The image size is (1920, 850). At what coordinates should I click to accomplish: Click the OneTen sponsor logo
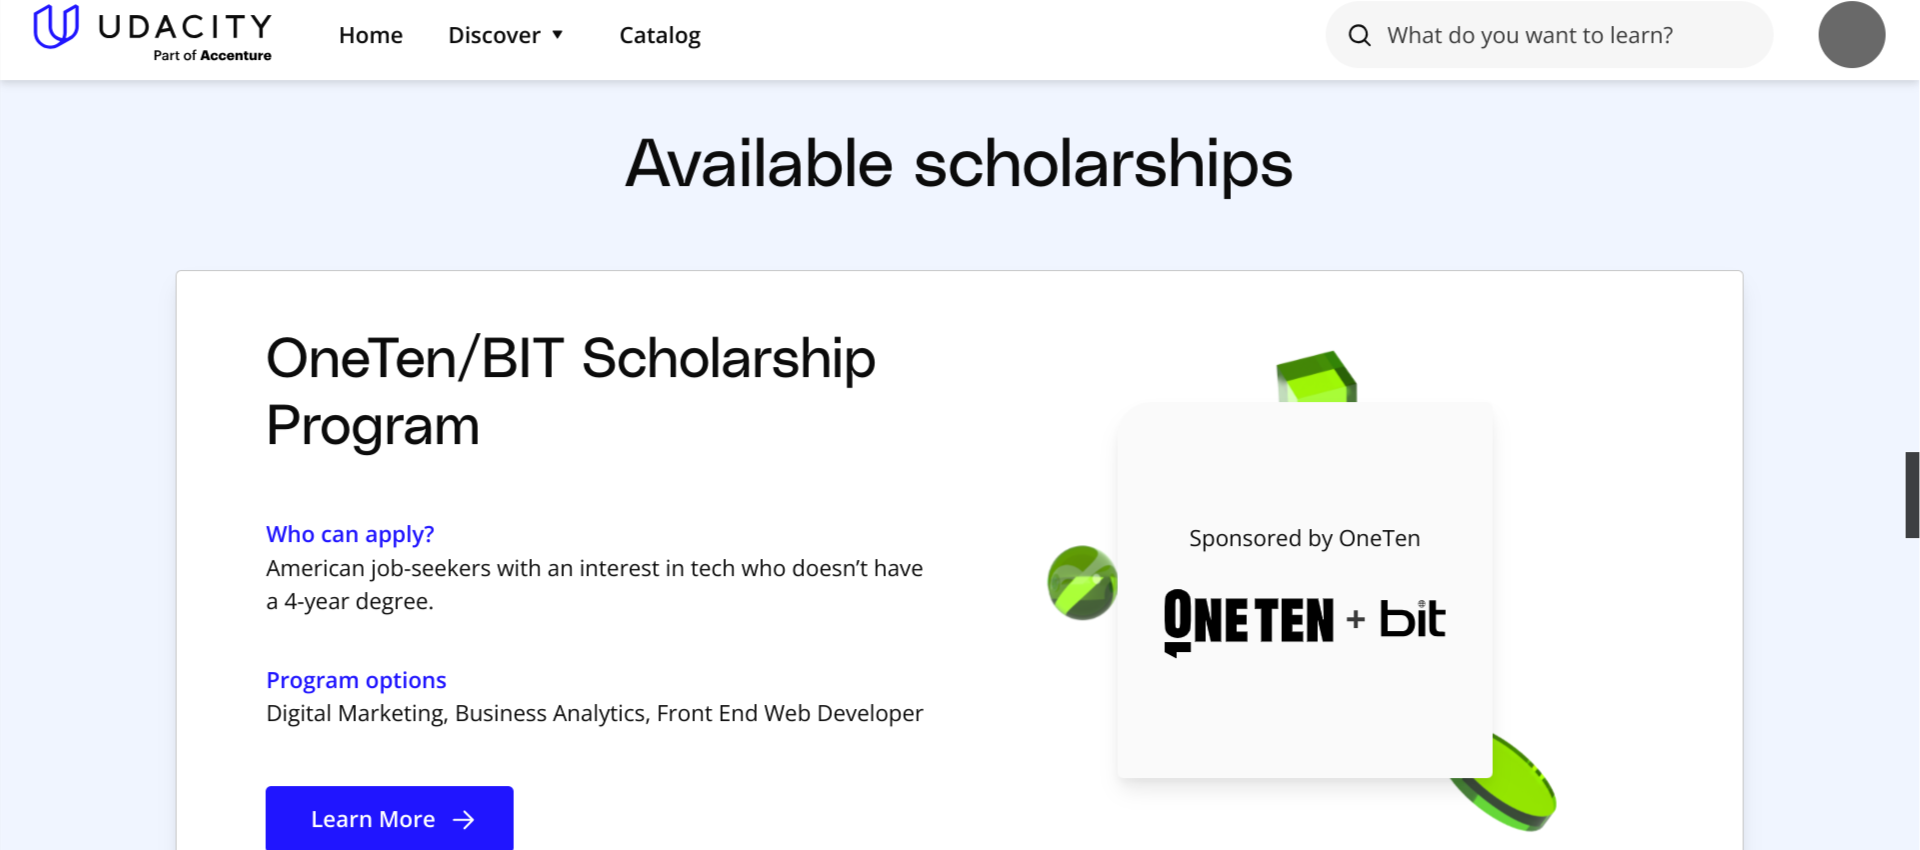[x=1248, y=621]
